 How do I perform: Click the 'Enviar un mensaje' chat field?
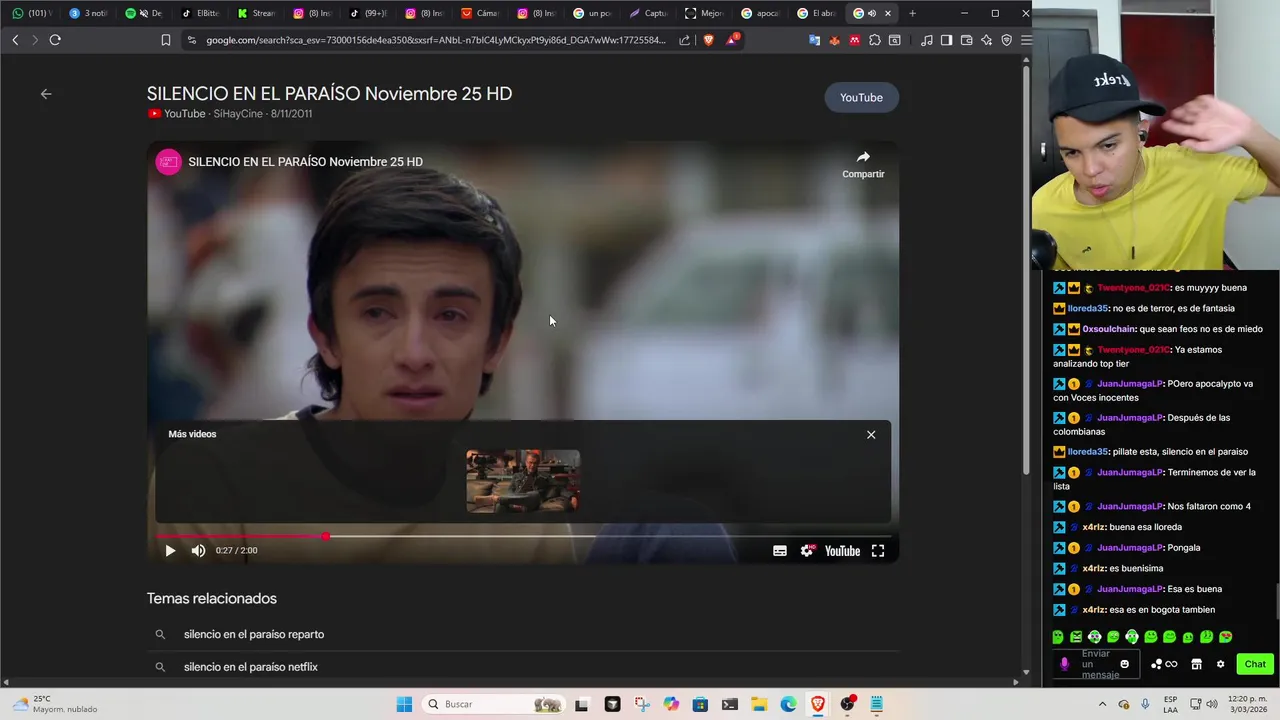pyautogui.click(x=1097, y=664)
